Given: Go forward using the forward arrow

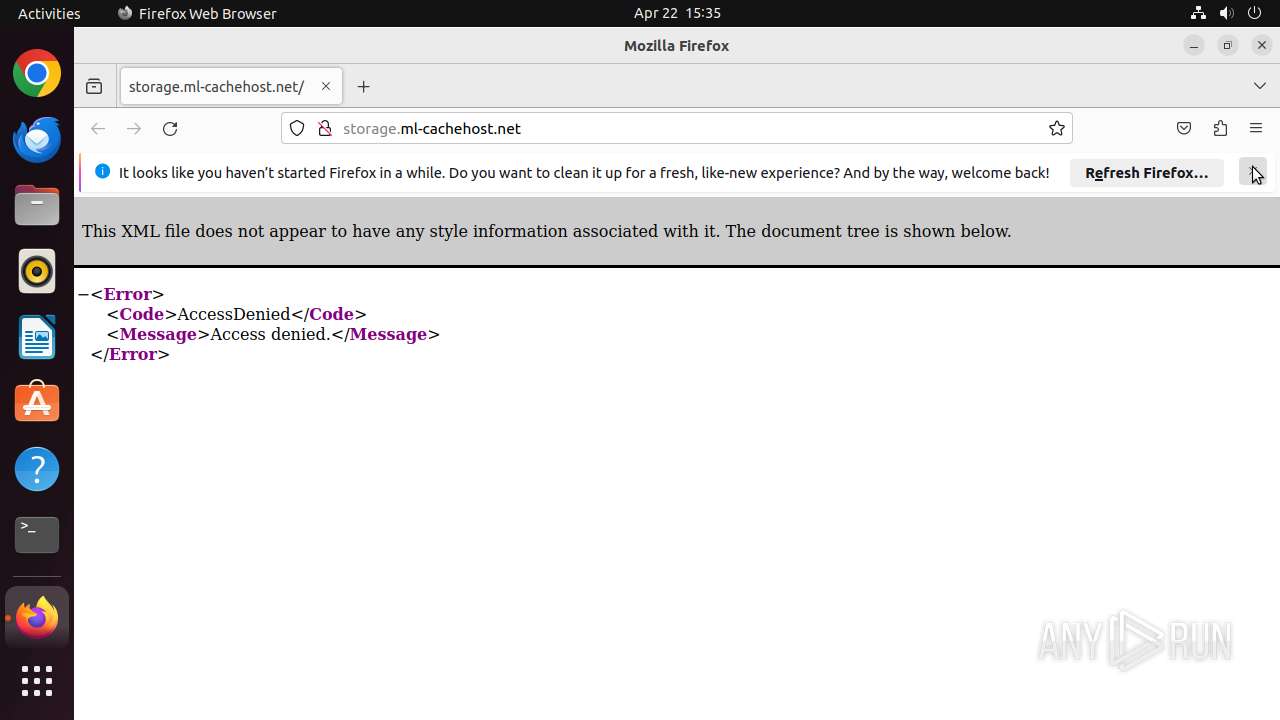Looking at the screenshot, I should [134, 128].
